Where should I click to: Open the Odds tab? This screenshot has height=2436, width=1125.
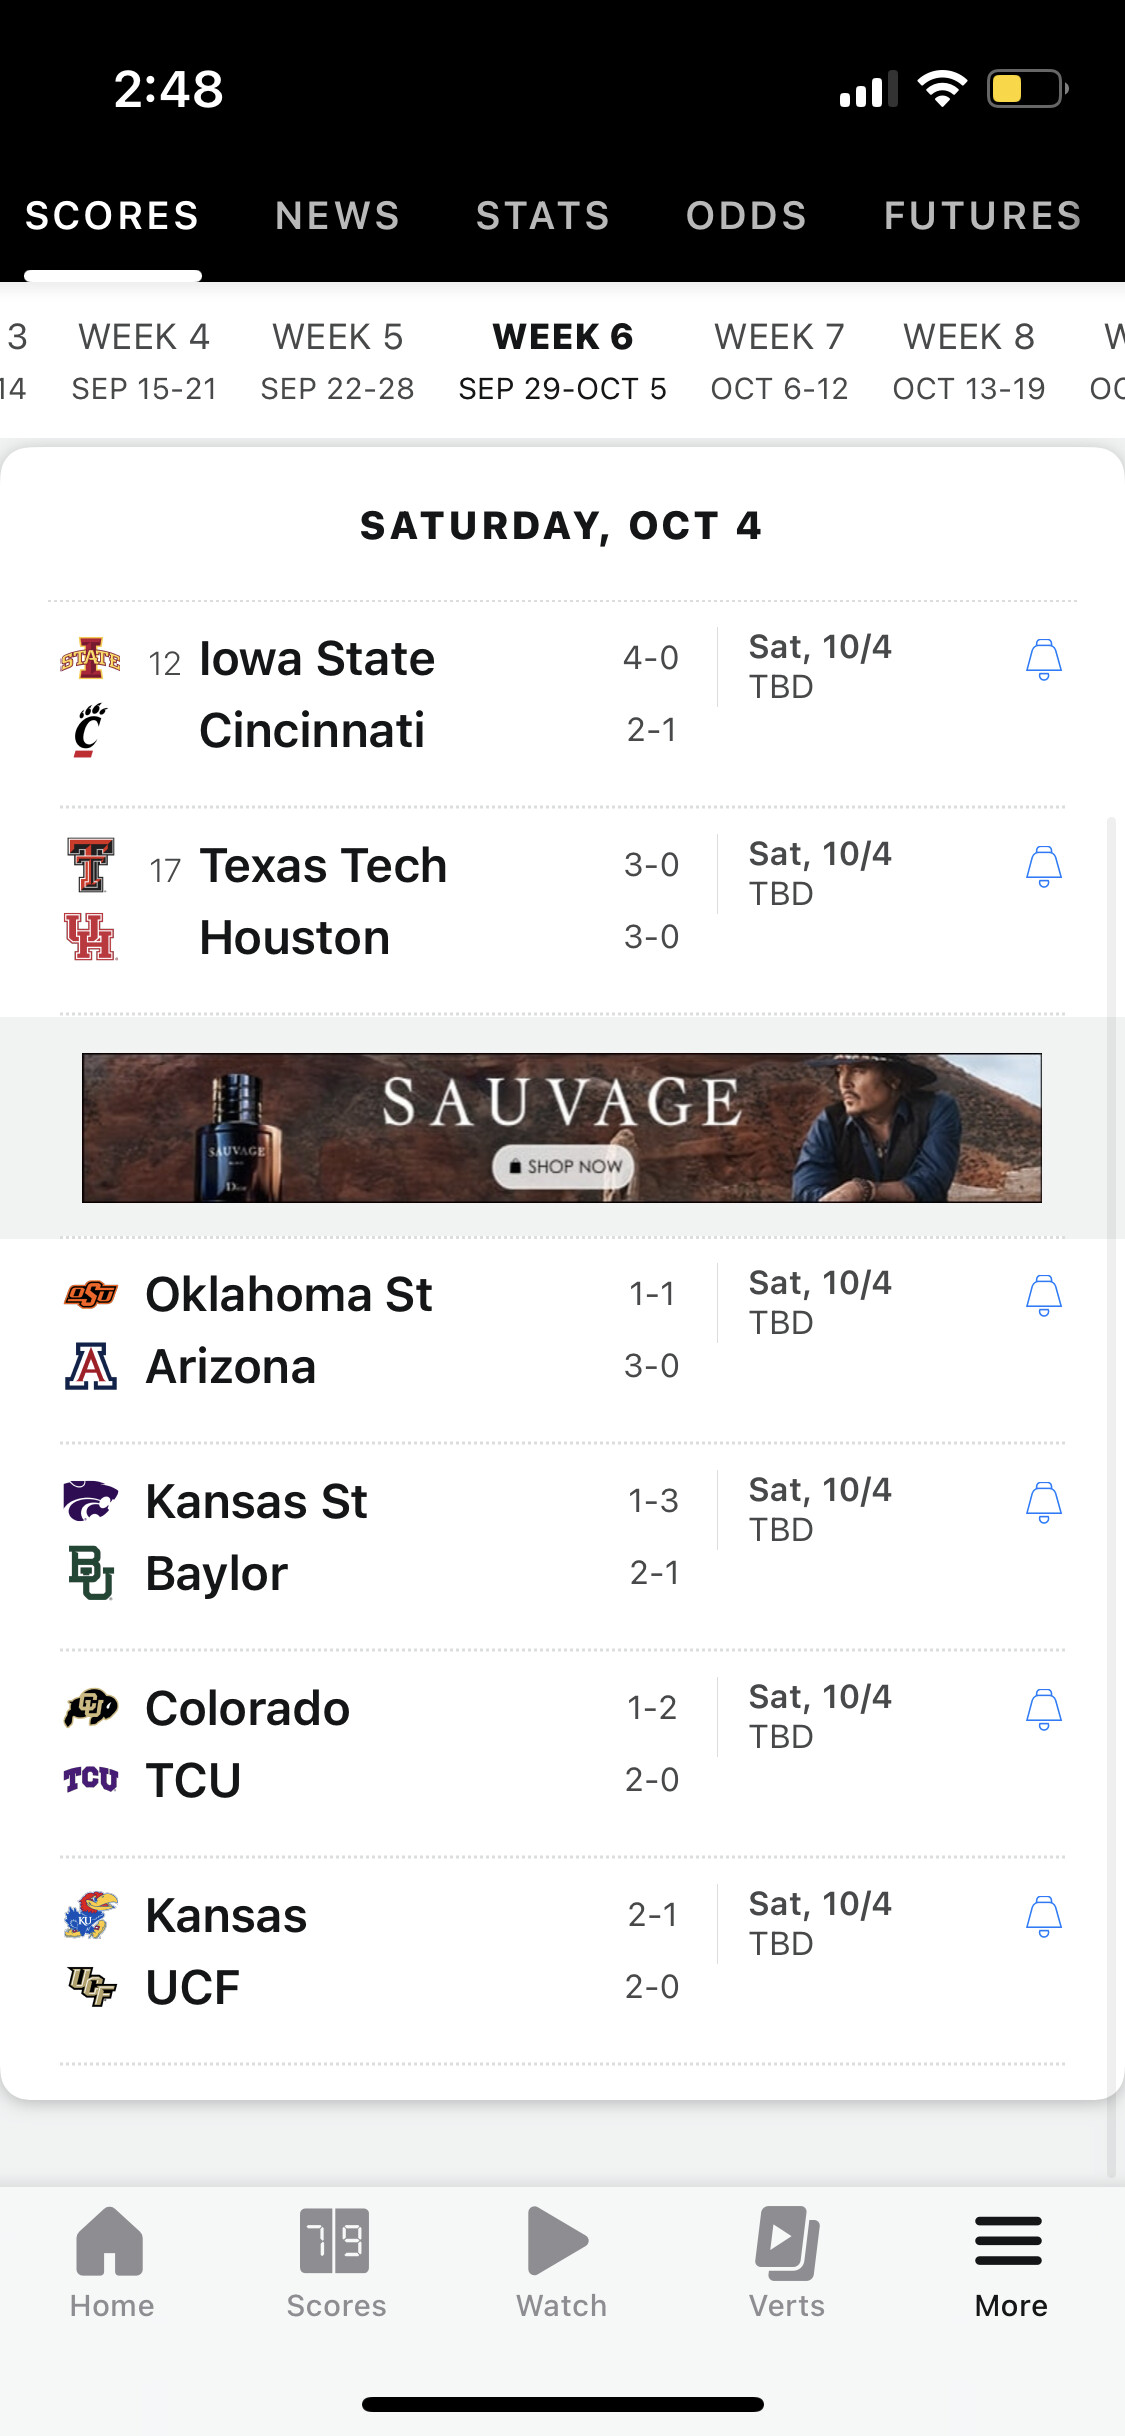click(x=746, y=216)
